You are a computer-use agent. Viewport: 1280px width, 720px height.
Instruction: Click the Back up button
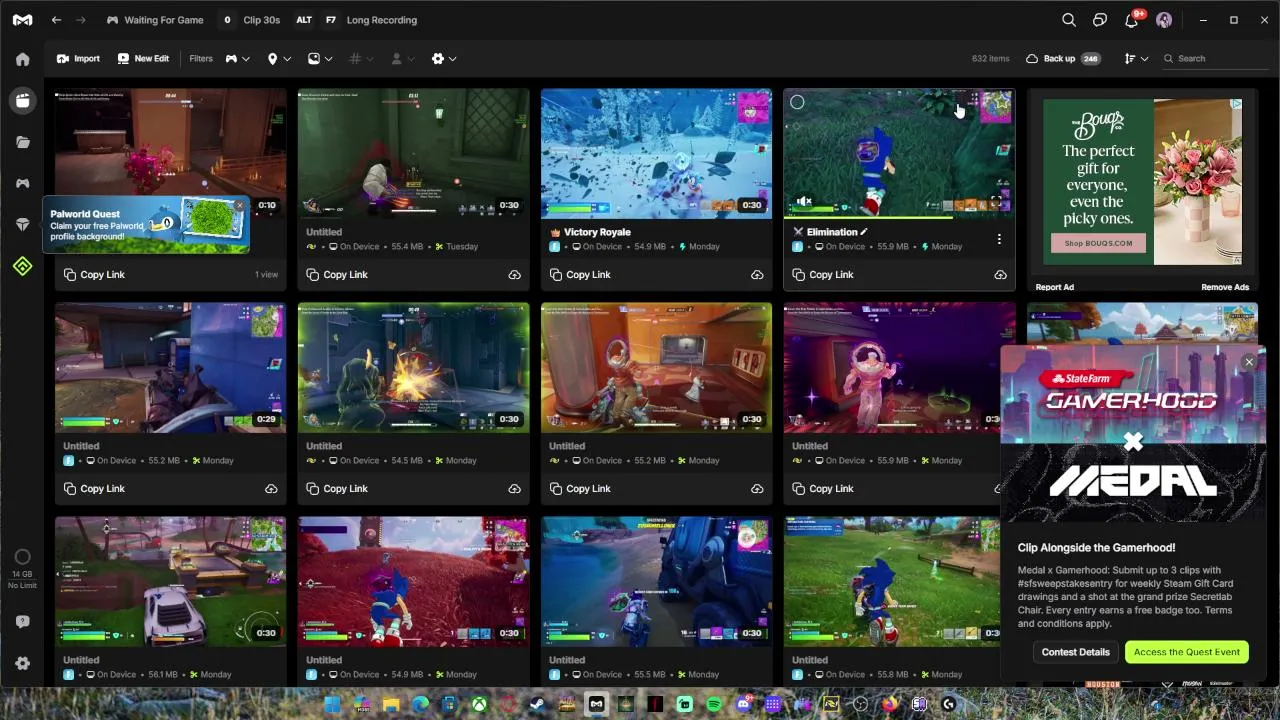point(1062,59)
